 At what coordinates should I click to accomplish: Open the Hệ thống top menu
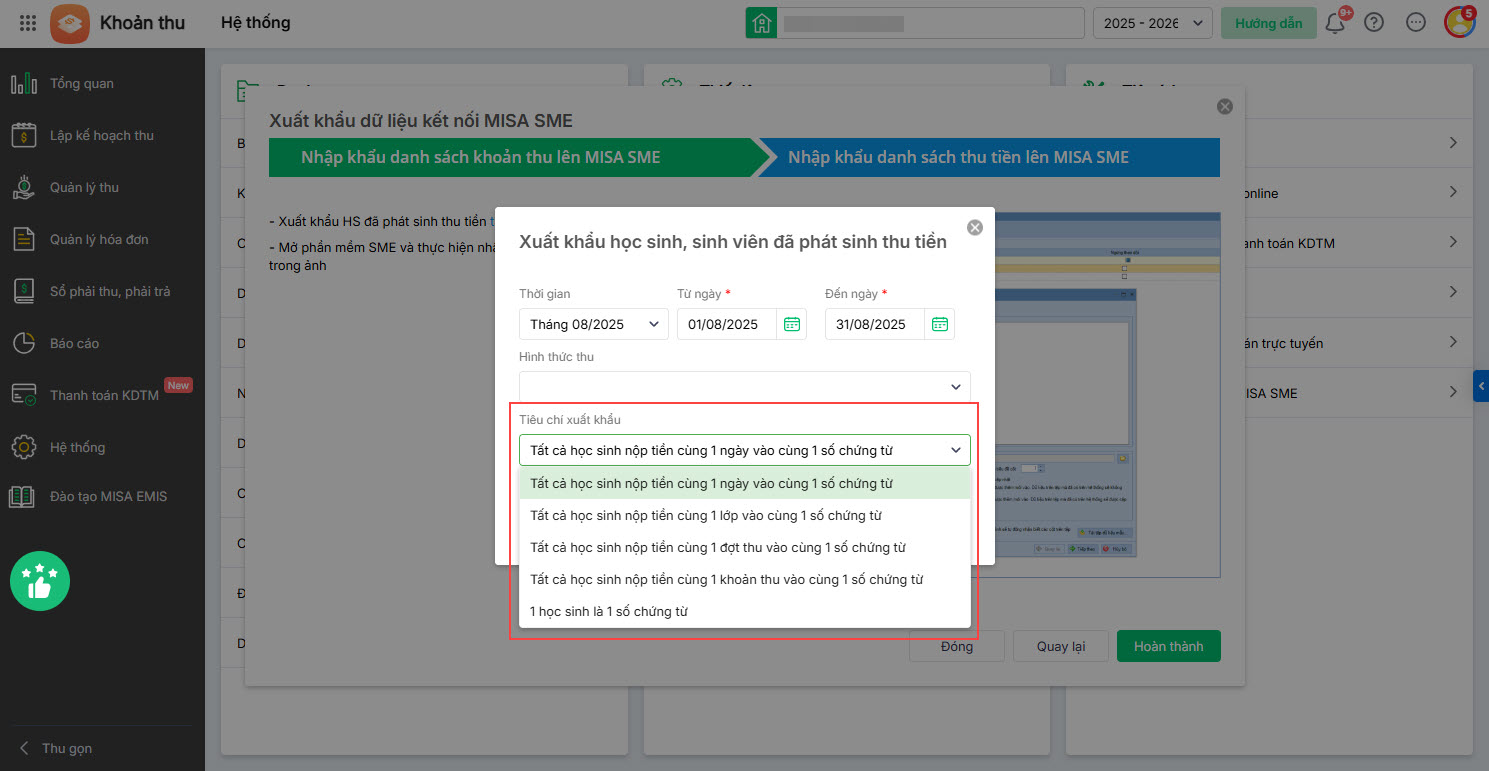pyautogui.click(x=256, y=23)
